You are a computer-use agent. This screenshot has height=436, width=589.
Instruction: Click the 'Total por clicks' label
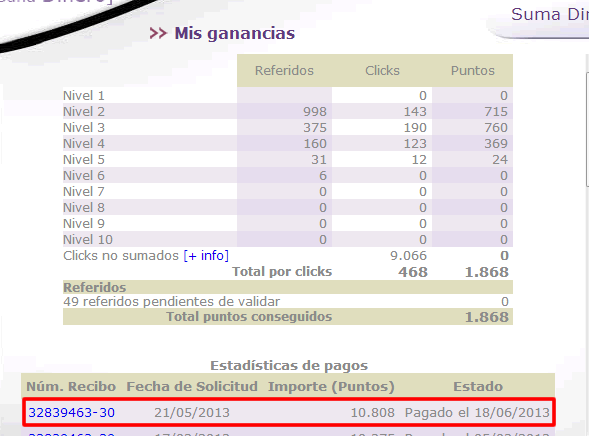click(282, 272)
